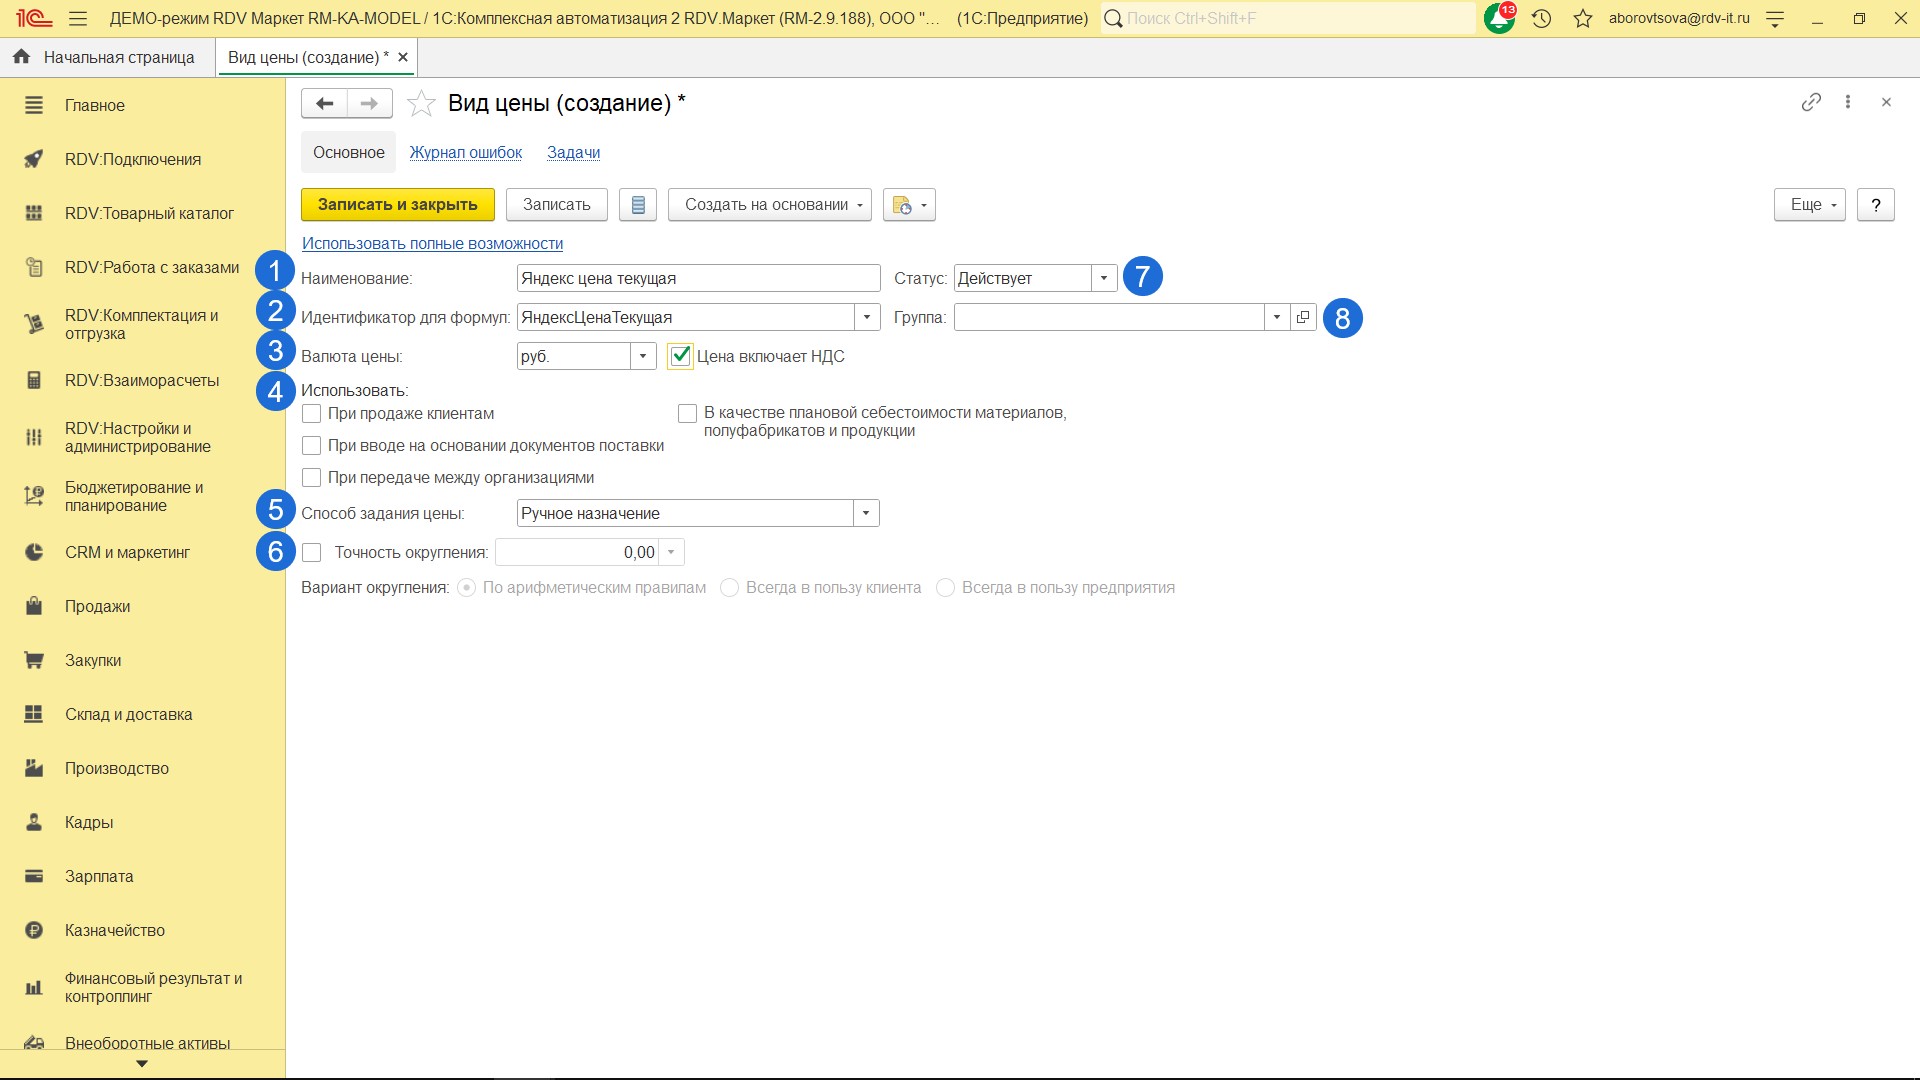
Task: Open 'Продажи' section in sidebar
Action: [x=97, y=606]
